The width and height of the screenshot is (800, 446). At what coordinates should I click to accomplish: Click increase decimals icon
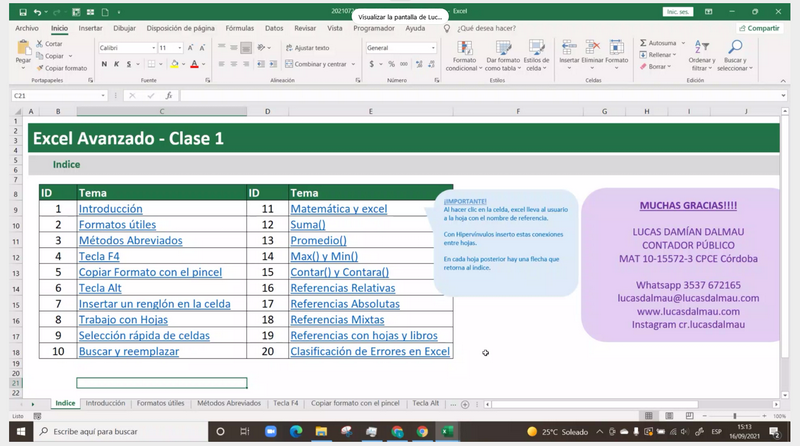click(x=419, y=64)
